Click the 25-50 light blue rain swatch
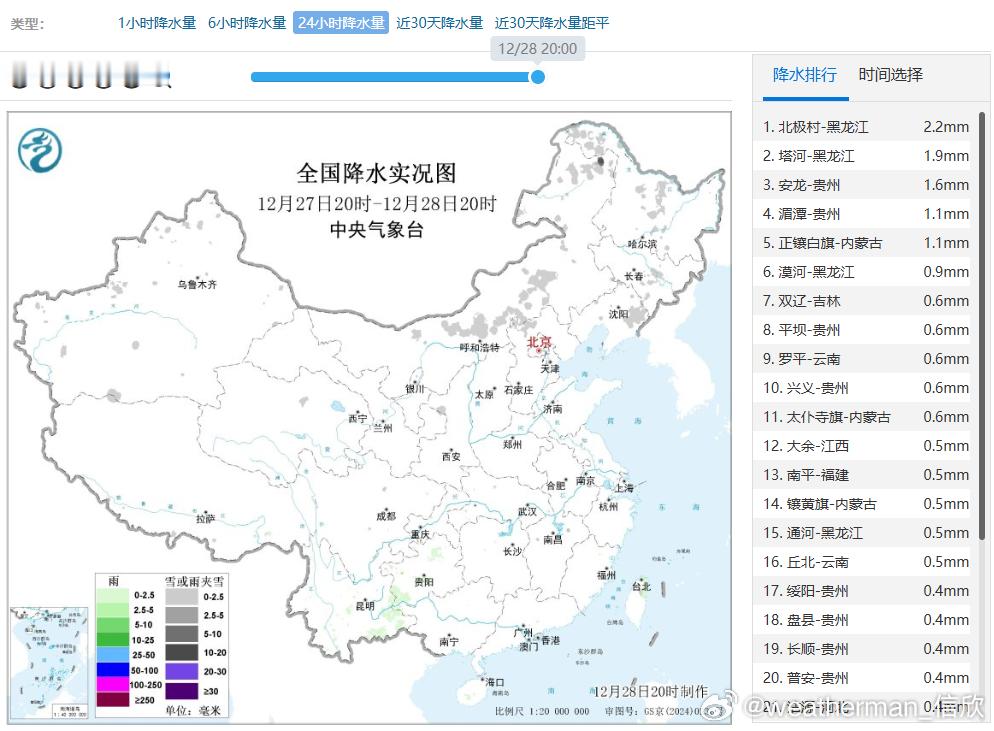Image resolution: width=994 pixels, height=731 pixels. coord(113,655)
